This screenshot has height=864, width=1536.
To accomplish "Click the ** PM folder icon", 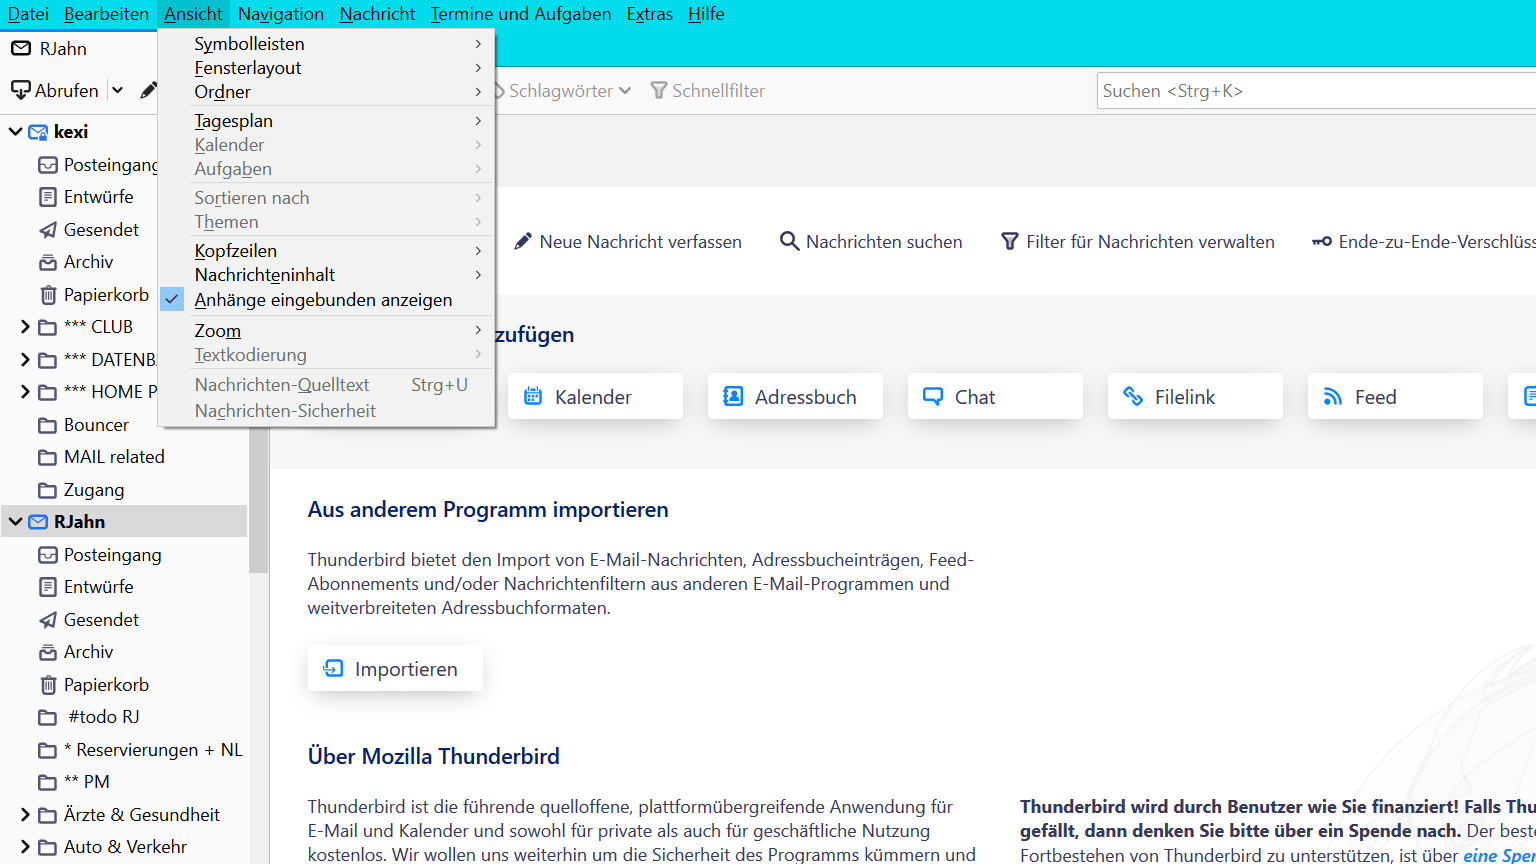I will tap(47, 782).
